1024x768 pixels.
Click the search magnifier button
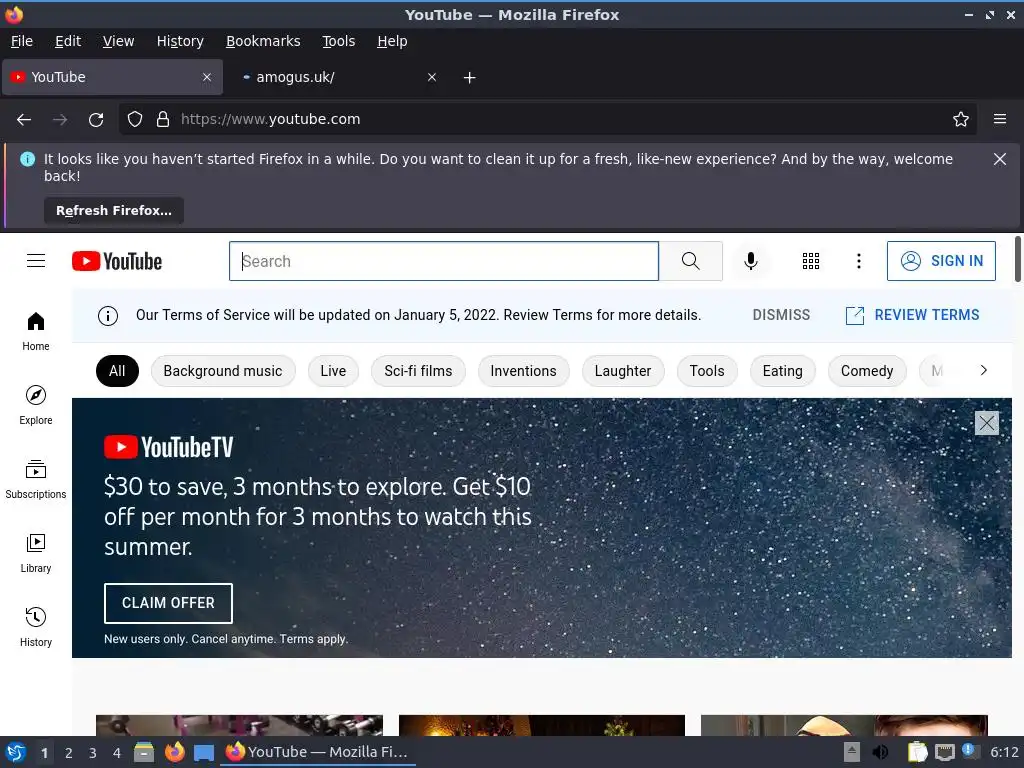point(690,261)
